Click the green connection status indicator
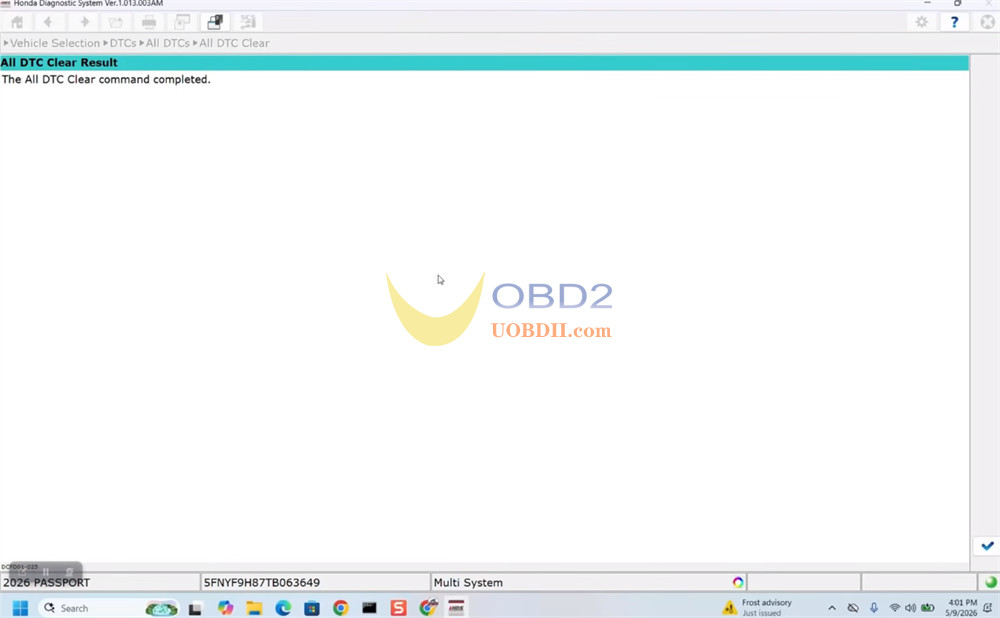The height and width of the screenshot is (618, 1000). (x=990, y=582)
